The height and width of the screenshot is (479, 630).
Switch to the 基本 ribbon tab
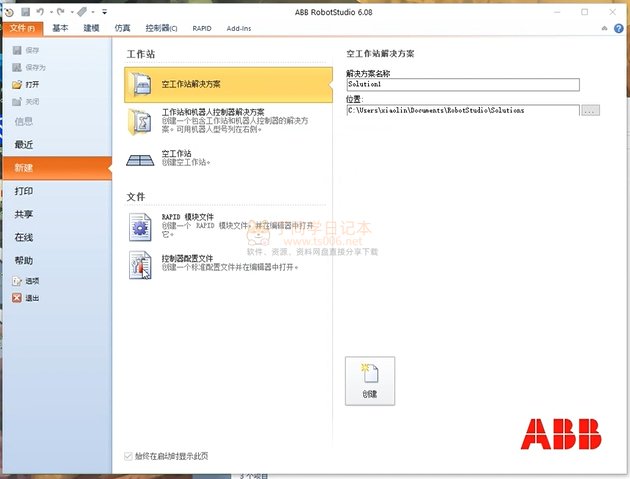(61, 29)
